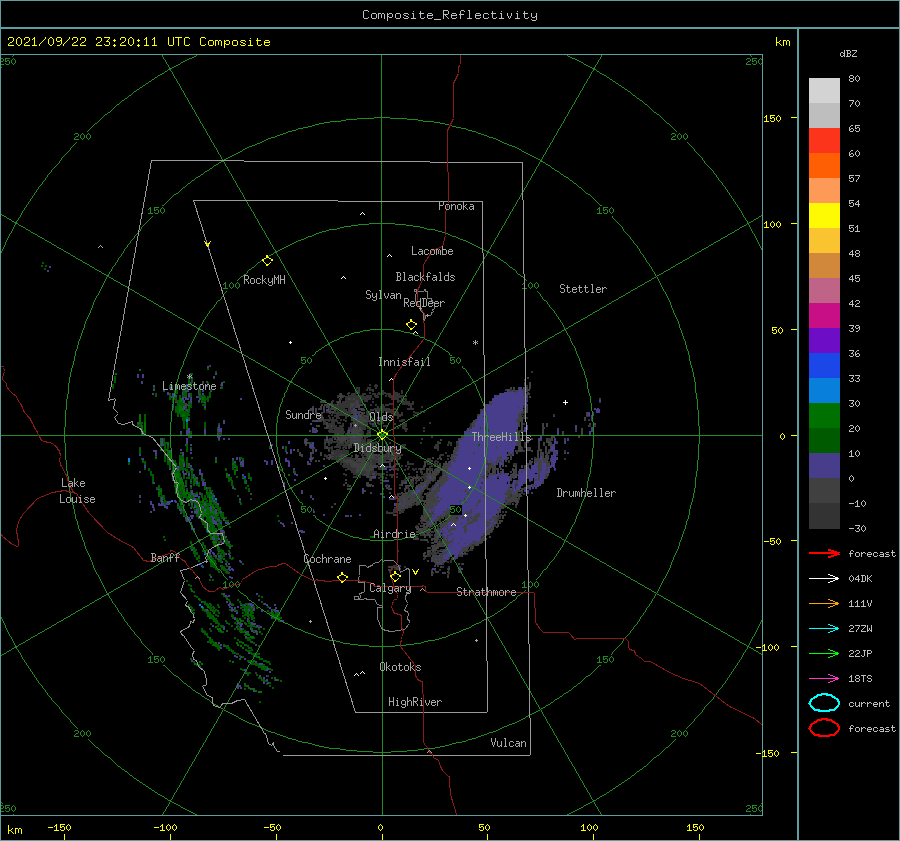Select the 39 dBZ purple swatch
900x841 pixels.
pos(824,340)
